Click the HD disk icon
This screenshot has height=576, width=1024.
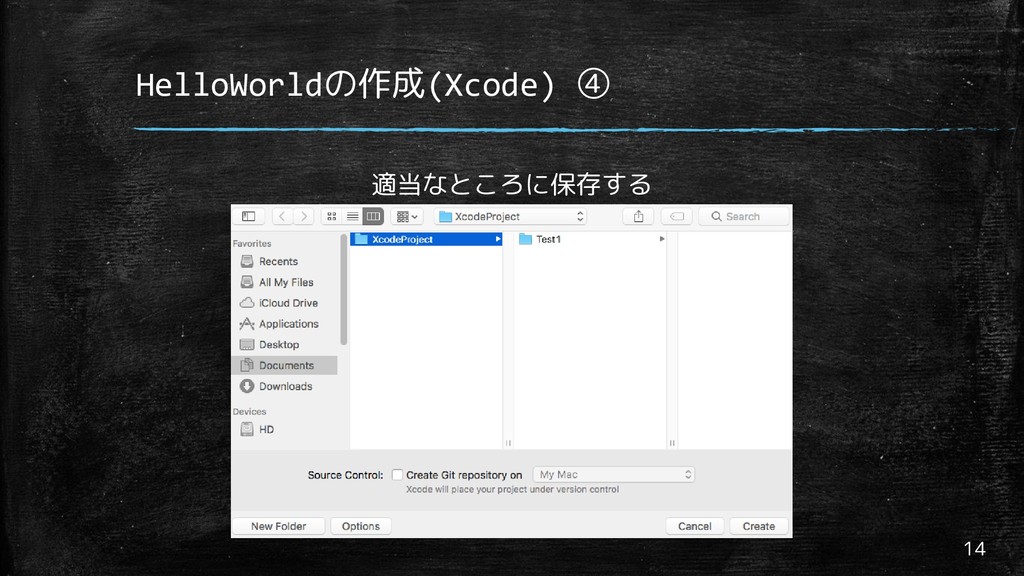(247, 429)
